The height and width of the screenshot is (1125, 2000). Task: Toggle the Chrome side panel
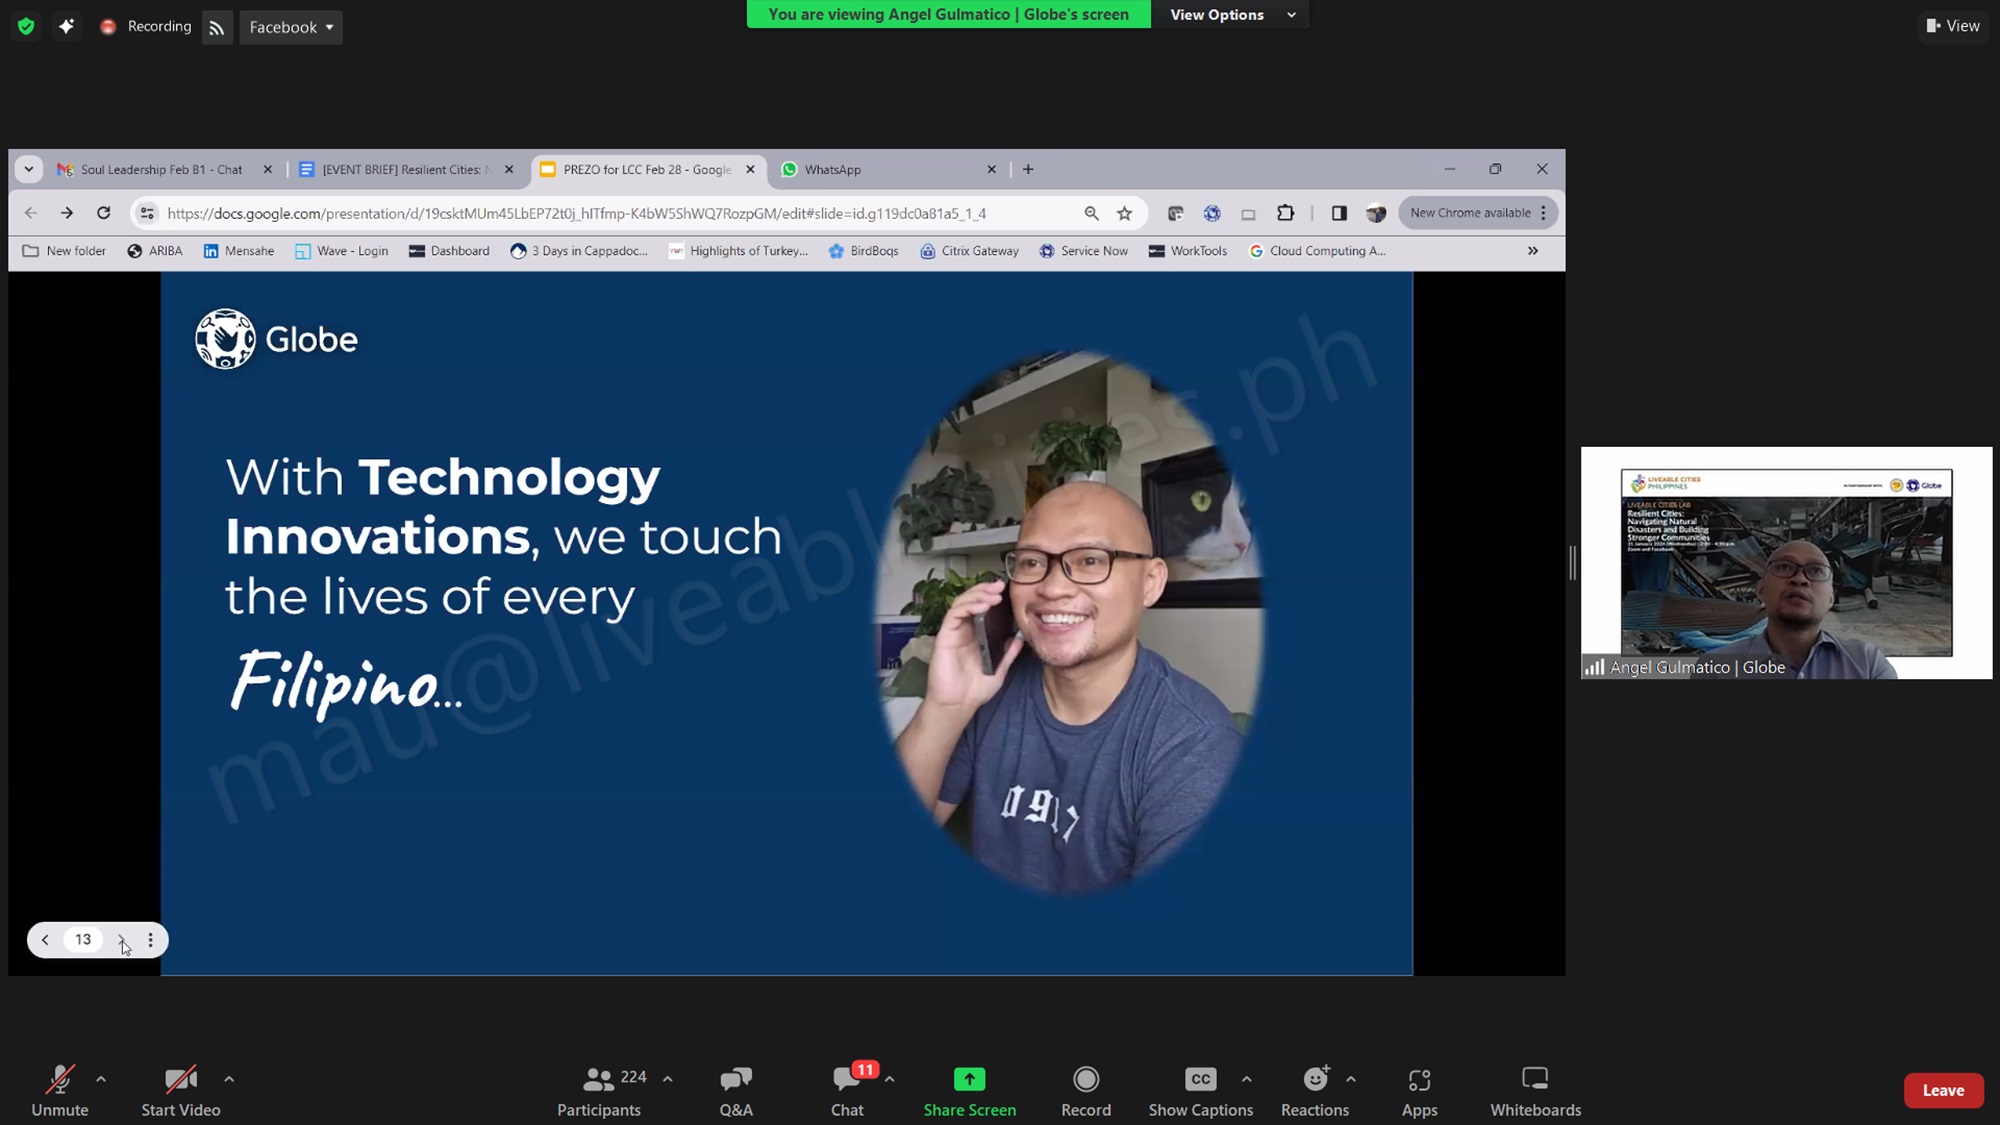click(1339, 213)
